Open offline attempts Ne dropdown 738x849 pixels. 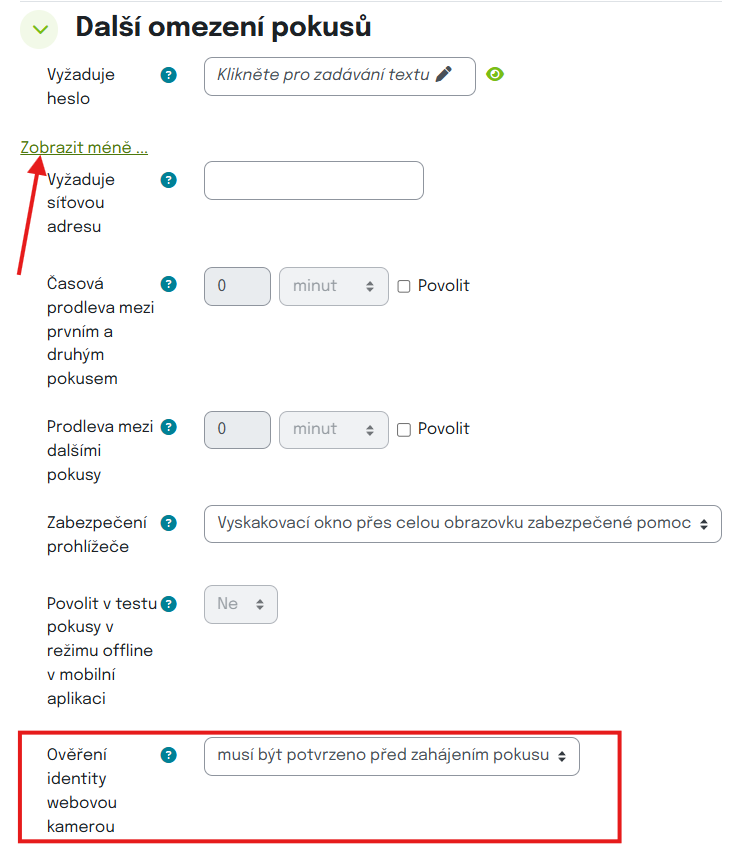[x=240, y=604]
